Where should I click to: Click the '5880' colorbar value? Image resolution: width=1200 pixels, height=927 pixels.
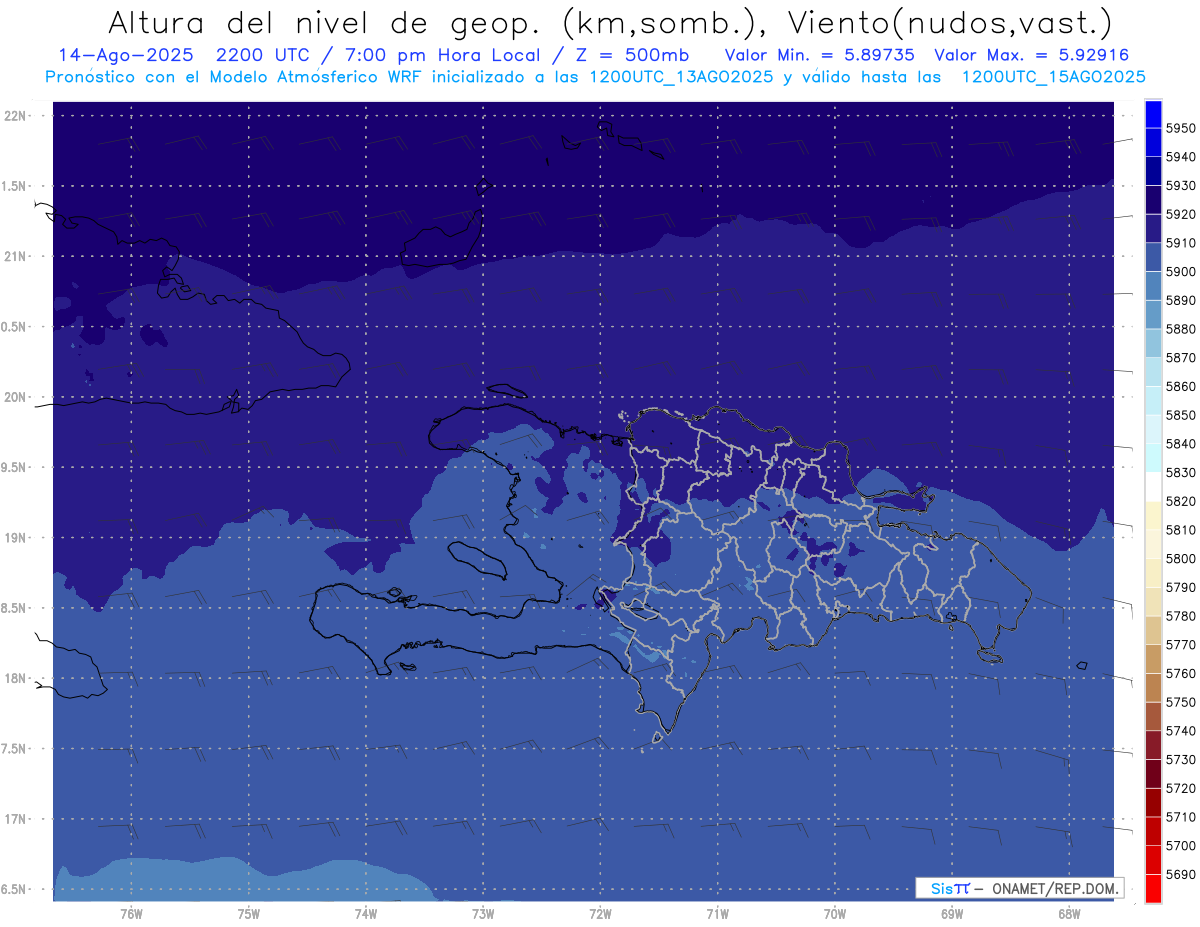pyautogui.click(x=1180, y=329)
